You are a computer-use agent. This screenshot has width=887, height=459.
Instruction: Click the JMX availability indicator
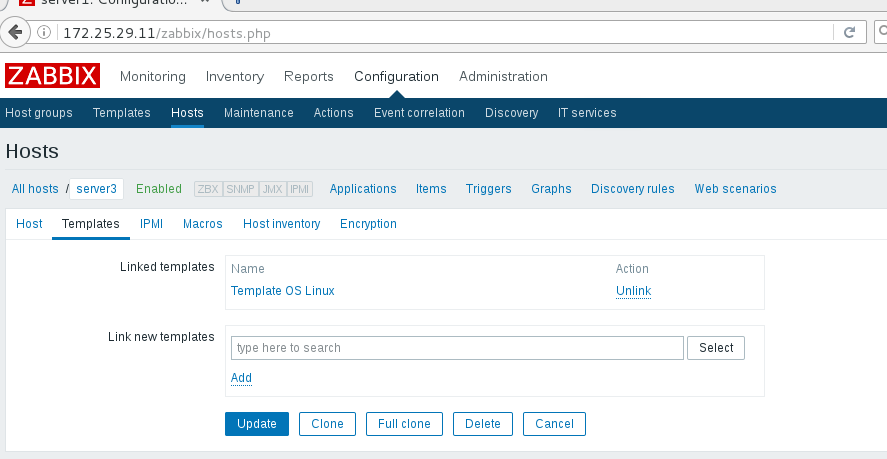tap(273, 189)
